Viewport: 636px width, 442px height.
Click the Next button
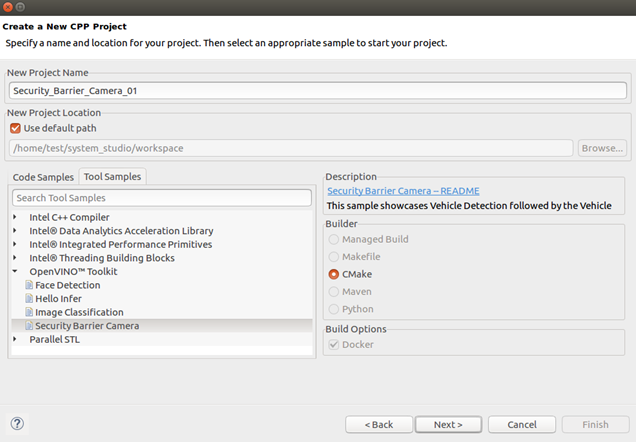click(x=448, y=425)
